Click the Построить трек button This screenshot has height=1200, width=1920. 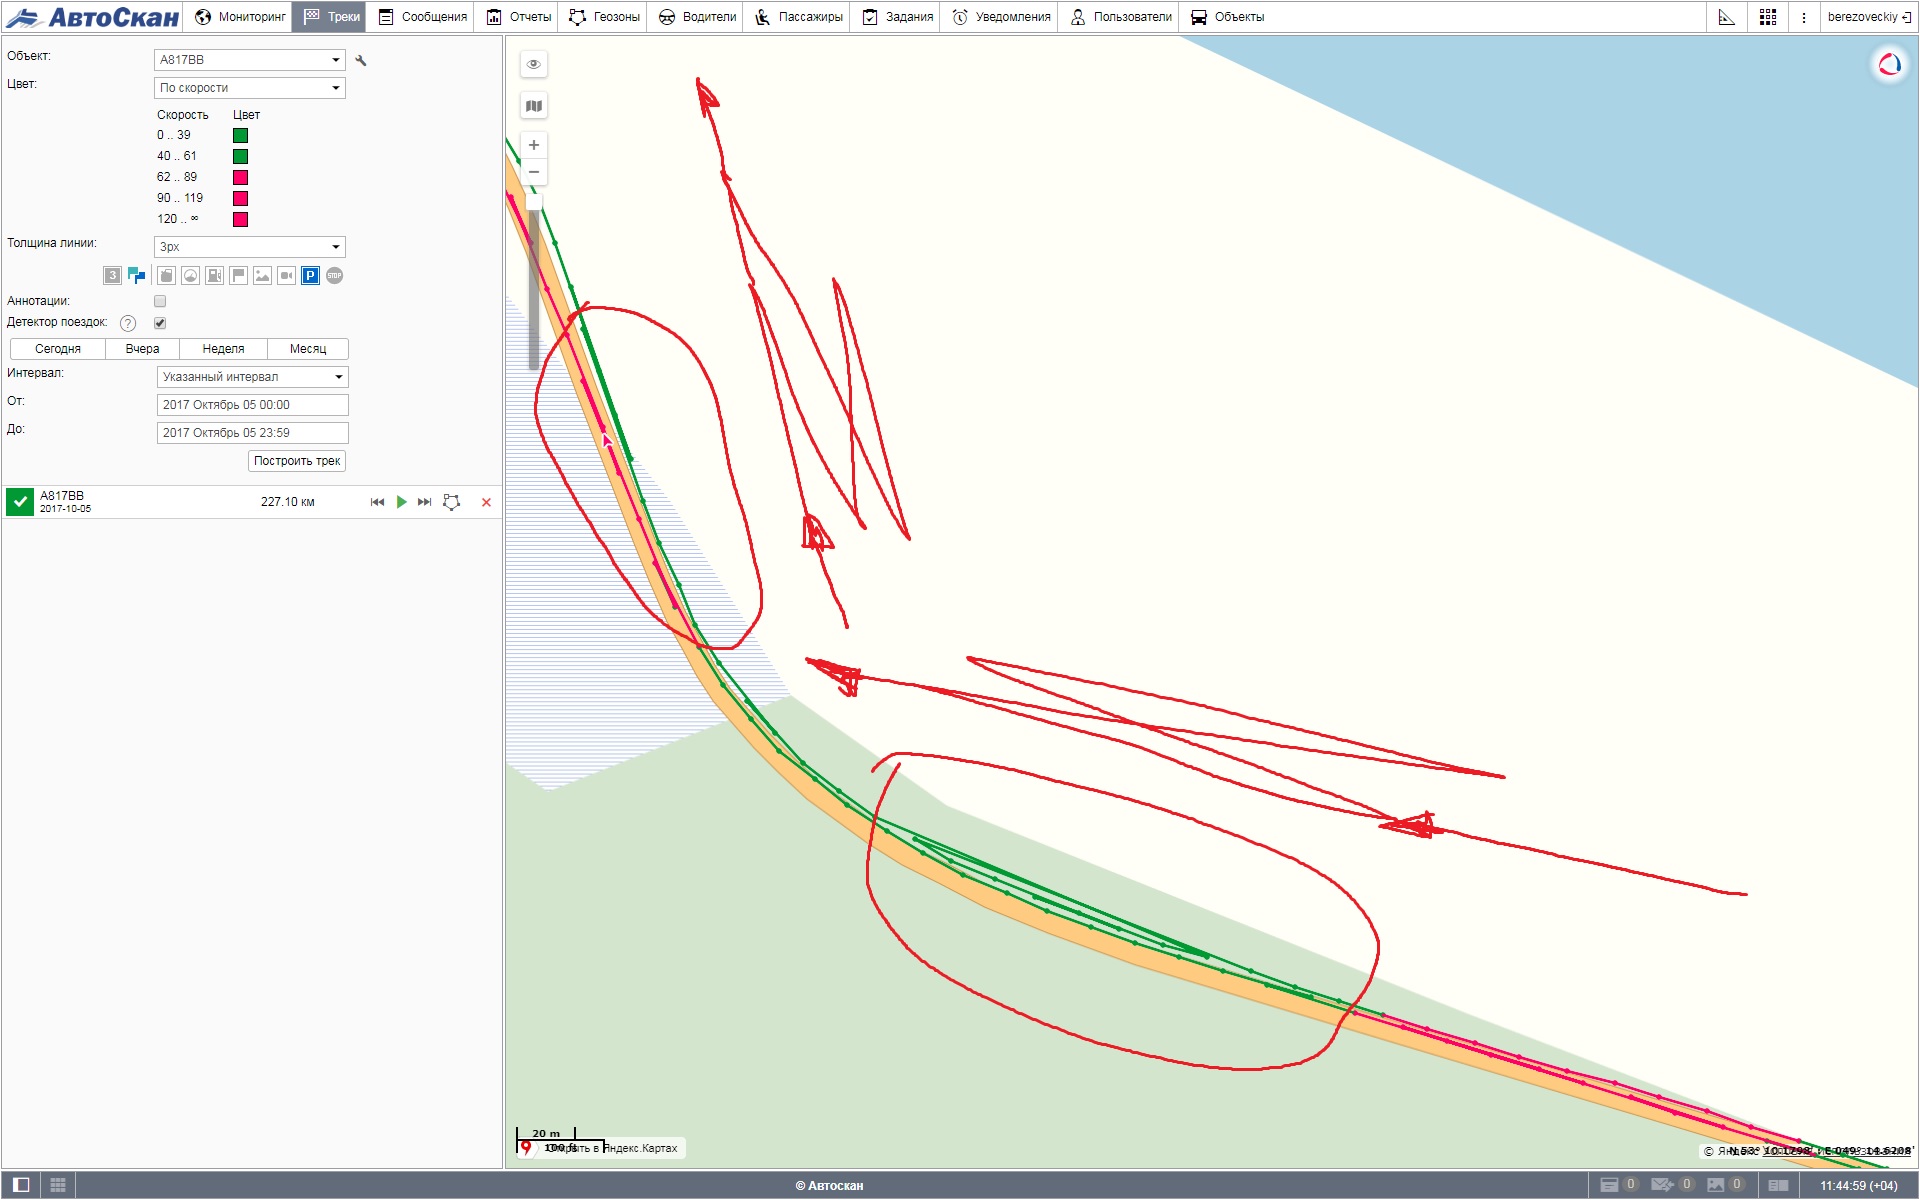pos(297,461)
